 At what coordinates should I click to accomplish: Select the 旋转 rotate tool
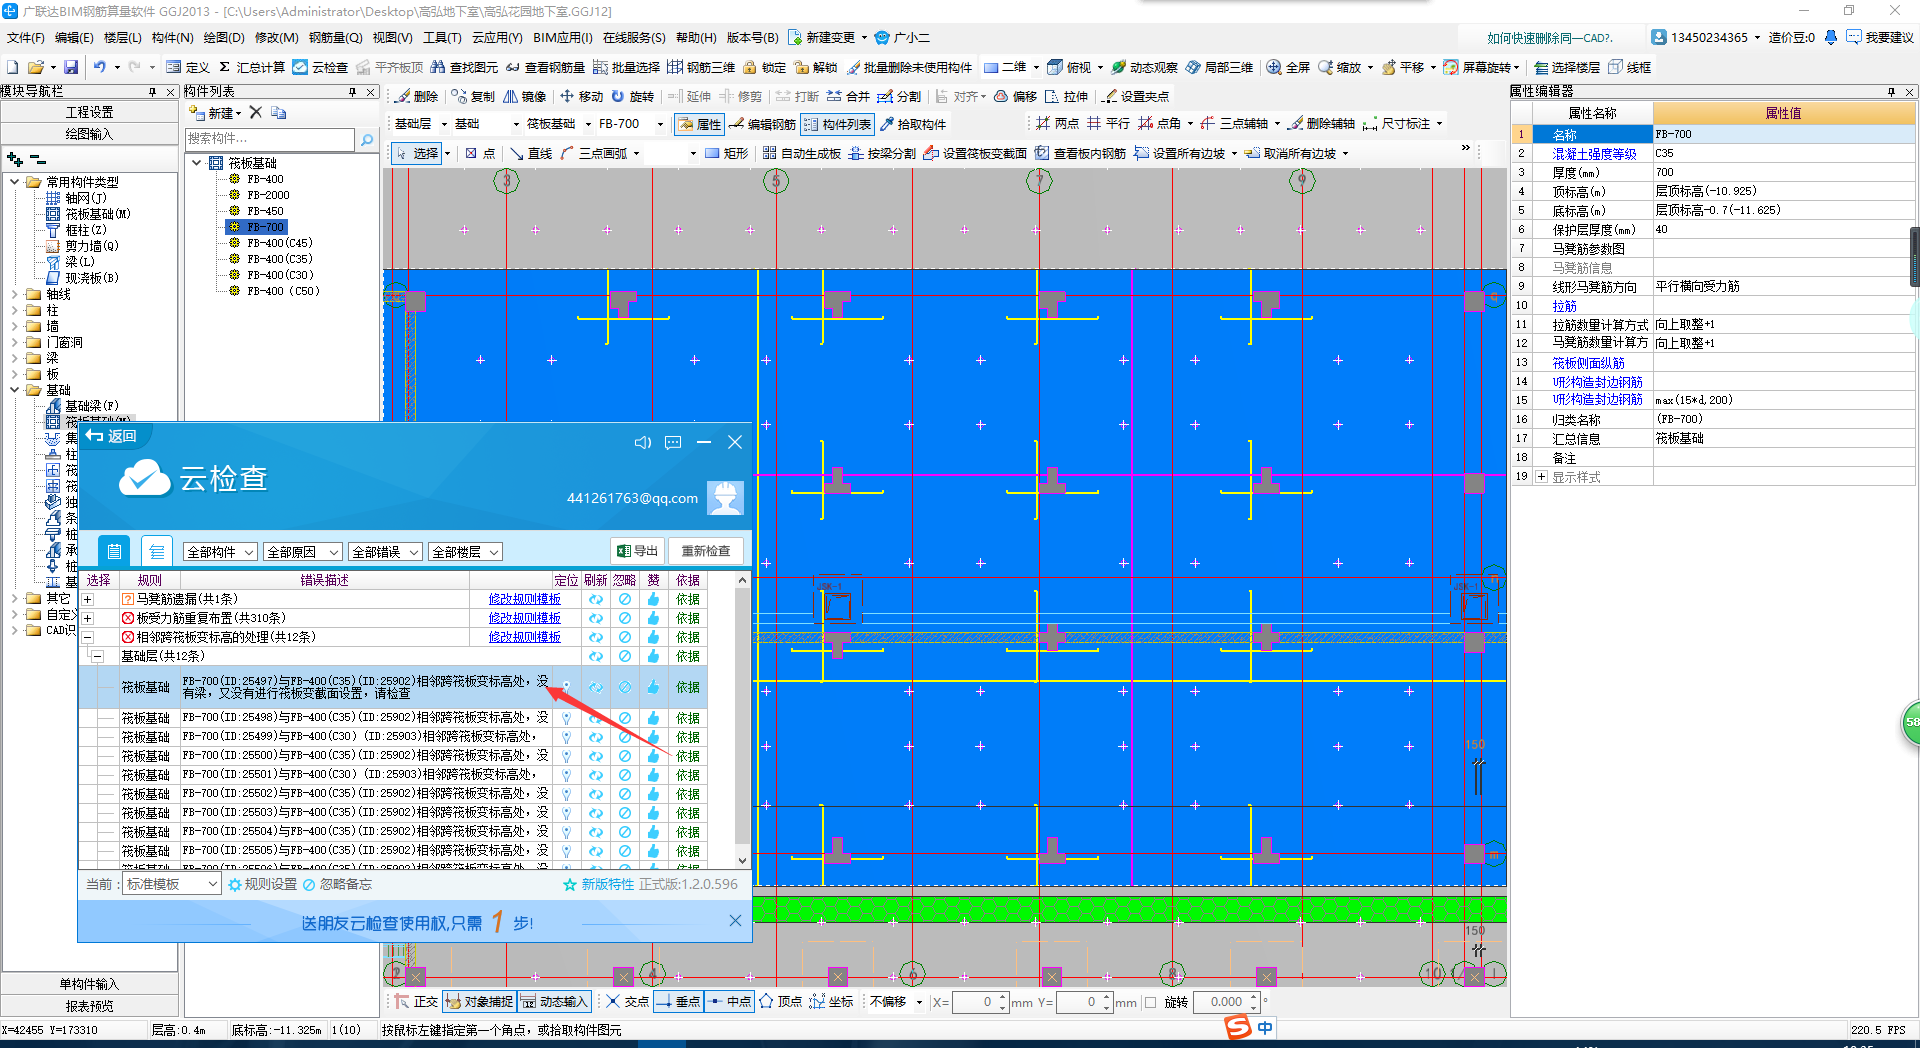point(633,96)
